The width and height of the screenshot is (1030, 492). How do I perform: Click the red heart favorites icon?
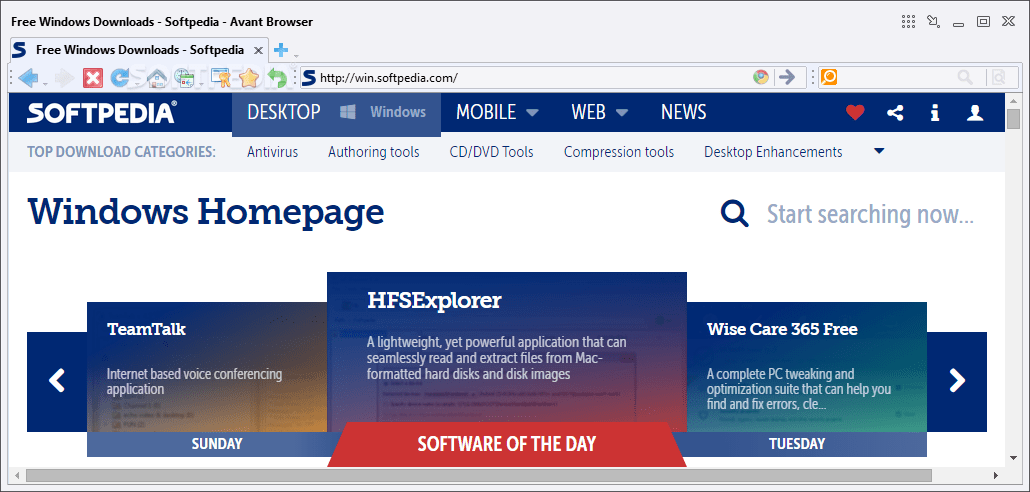(855, 113)
